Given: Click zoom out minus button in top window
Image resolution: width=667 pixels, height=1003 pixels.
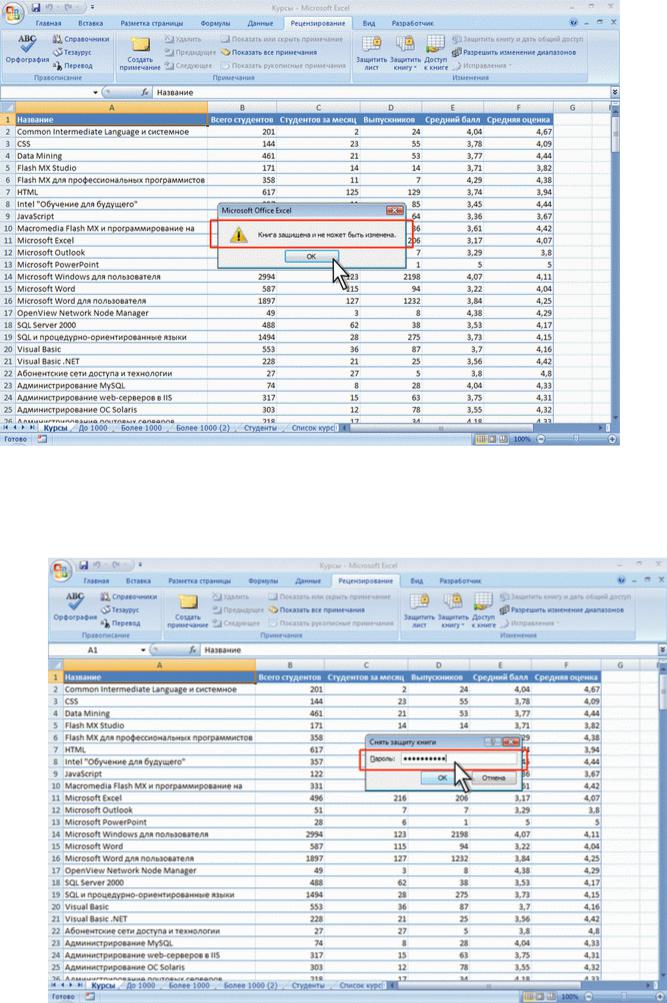Looking at the screenshot, I should 541,439.
